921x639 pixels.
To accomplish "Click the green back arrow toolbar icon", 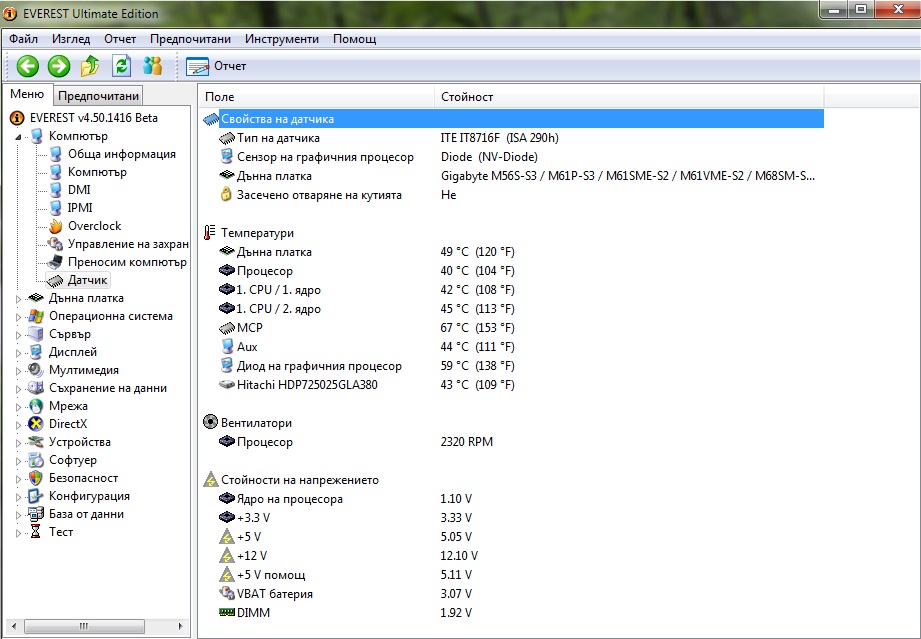I will (x=27, y=66).
